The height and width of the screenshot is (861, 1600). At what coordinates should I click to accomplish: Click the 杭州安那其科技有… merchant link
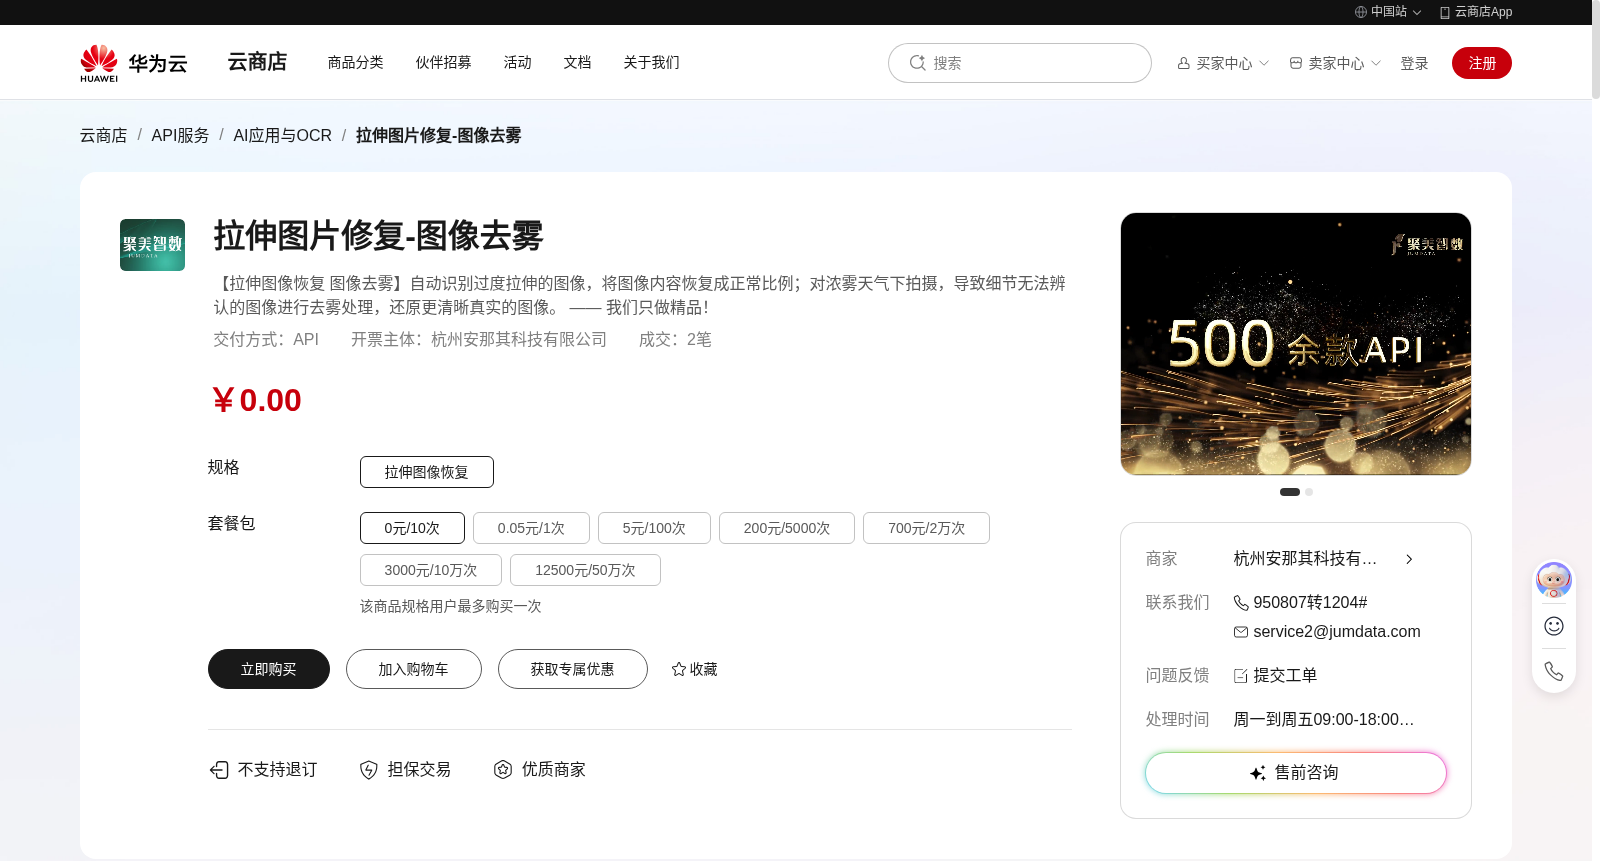pos(1305,559)
